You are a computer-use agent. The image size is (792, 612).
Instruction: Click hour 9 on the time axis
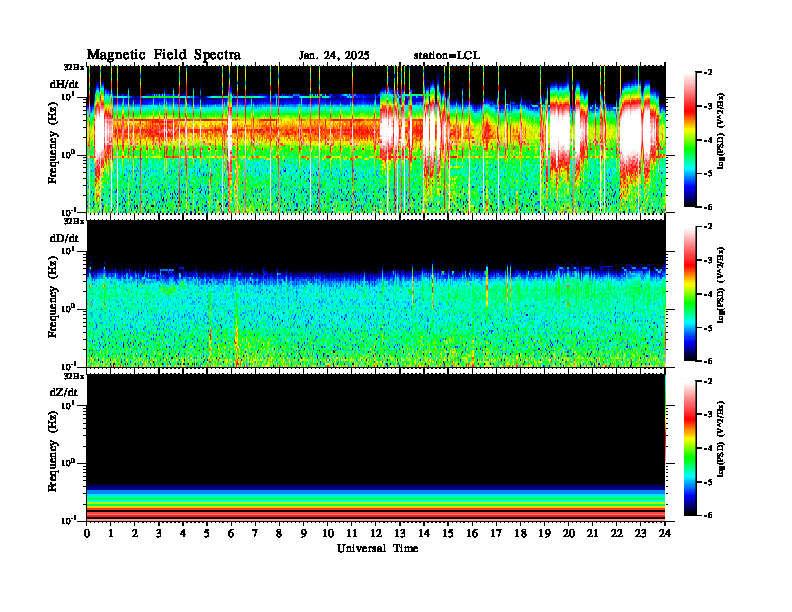(304, 533)
